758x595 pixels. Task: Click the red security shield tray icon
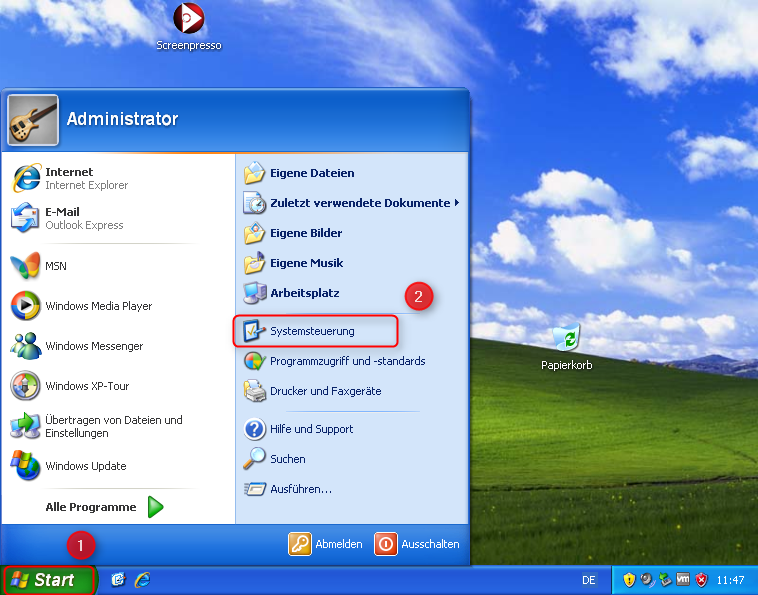(x=701, y=580)
